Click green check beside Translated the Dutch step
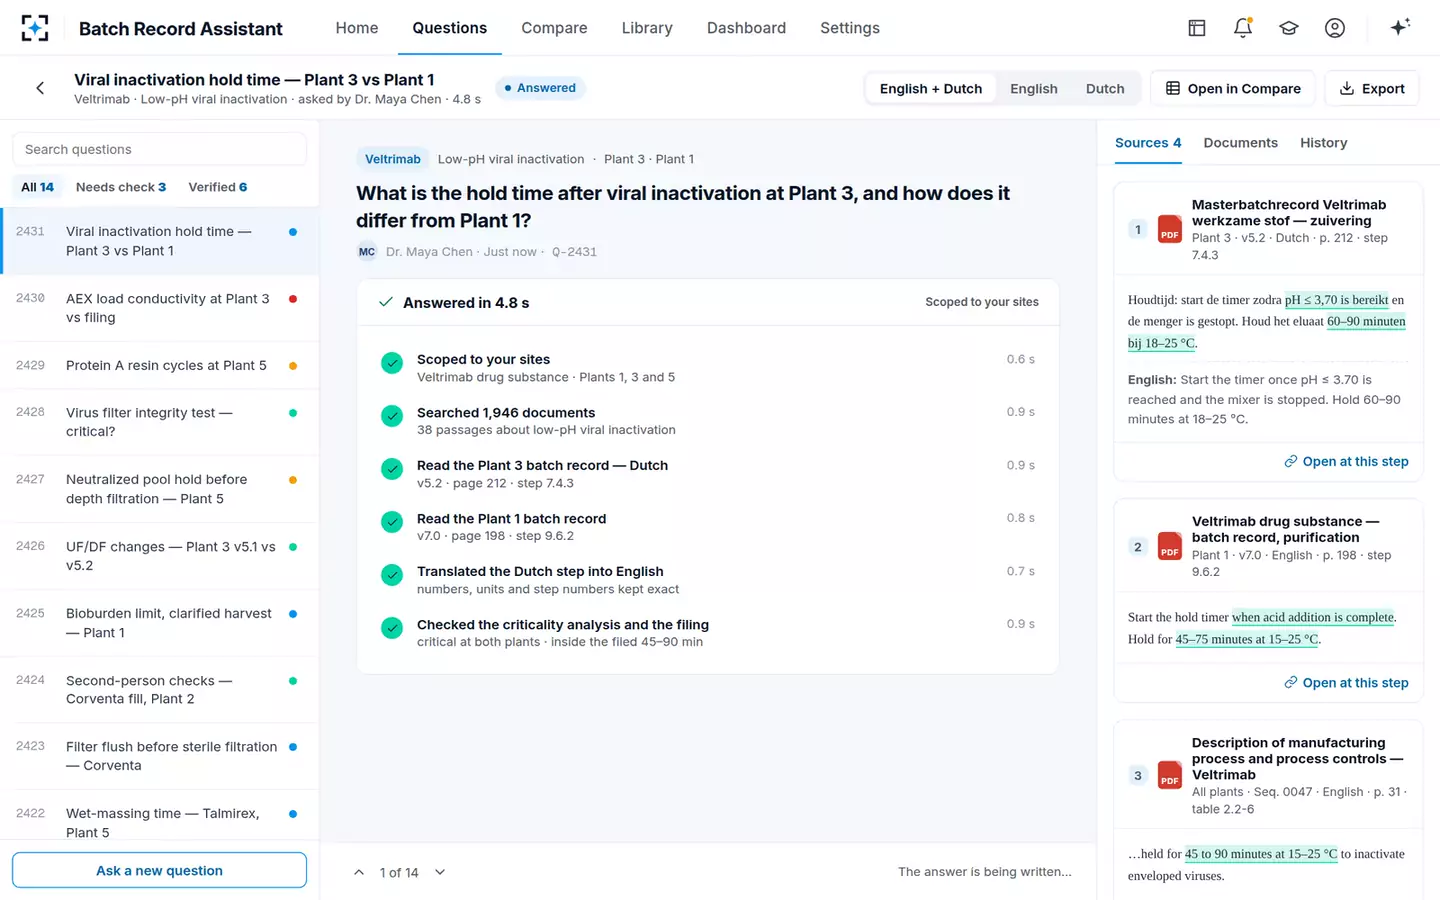 (392, 575)
